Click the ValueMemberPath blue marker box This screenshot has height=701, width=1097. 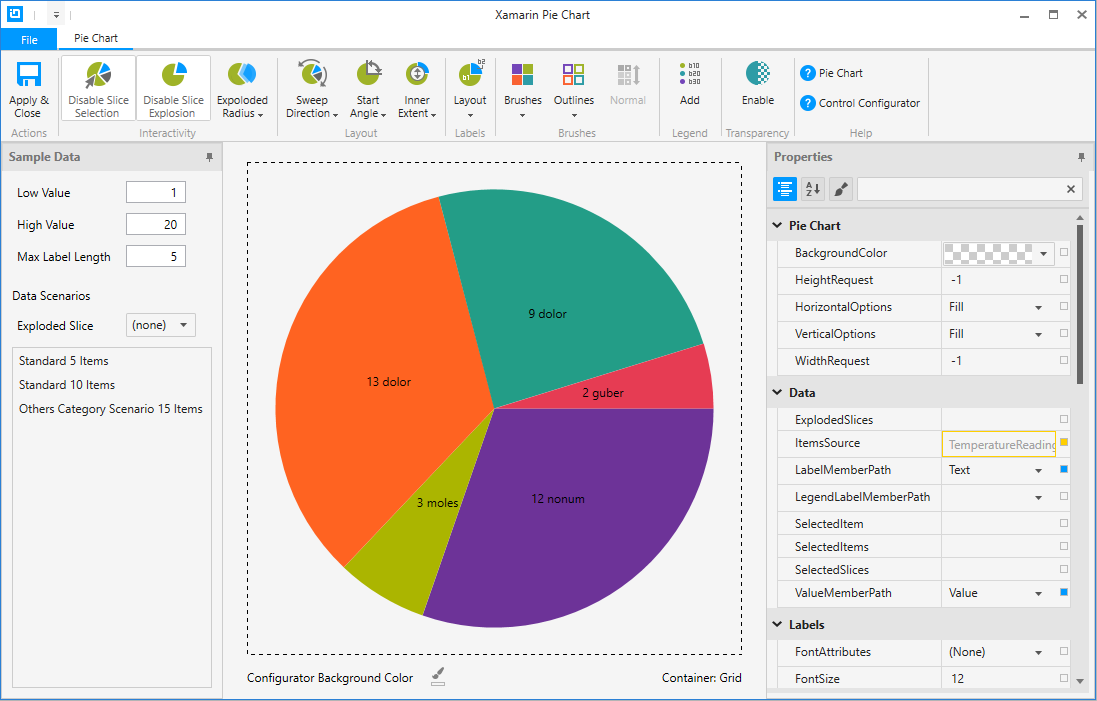coord(1064,593)
